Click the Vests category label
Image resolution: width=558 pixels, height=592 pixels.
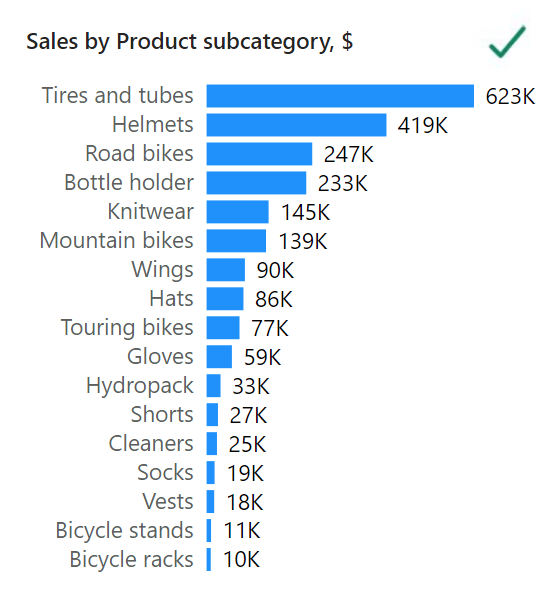pyautogui.click(x=168, y=502)
